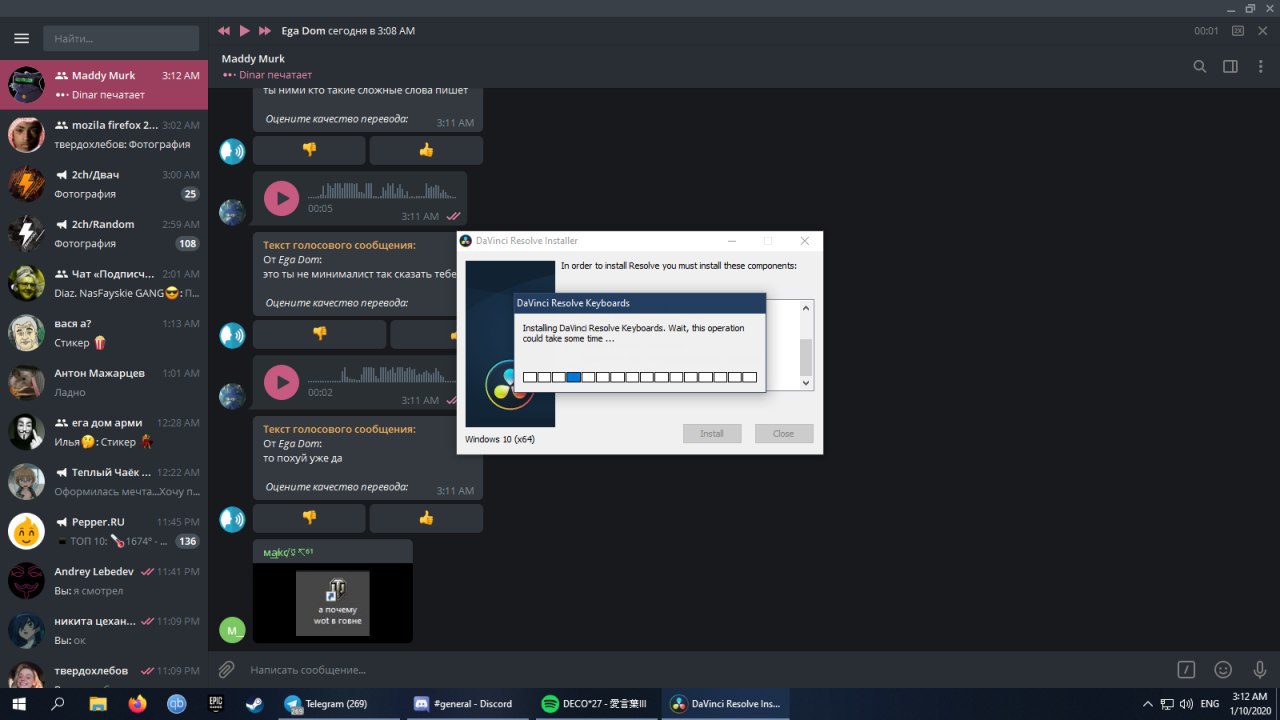Launch Firefox from the taskbar
Image resolution: width=1280 pixels, height=720 pixels.
click(137, 704)
